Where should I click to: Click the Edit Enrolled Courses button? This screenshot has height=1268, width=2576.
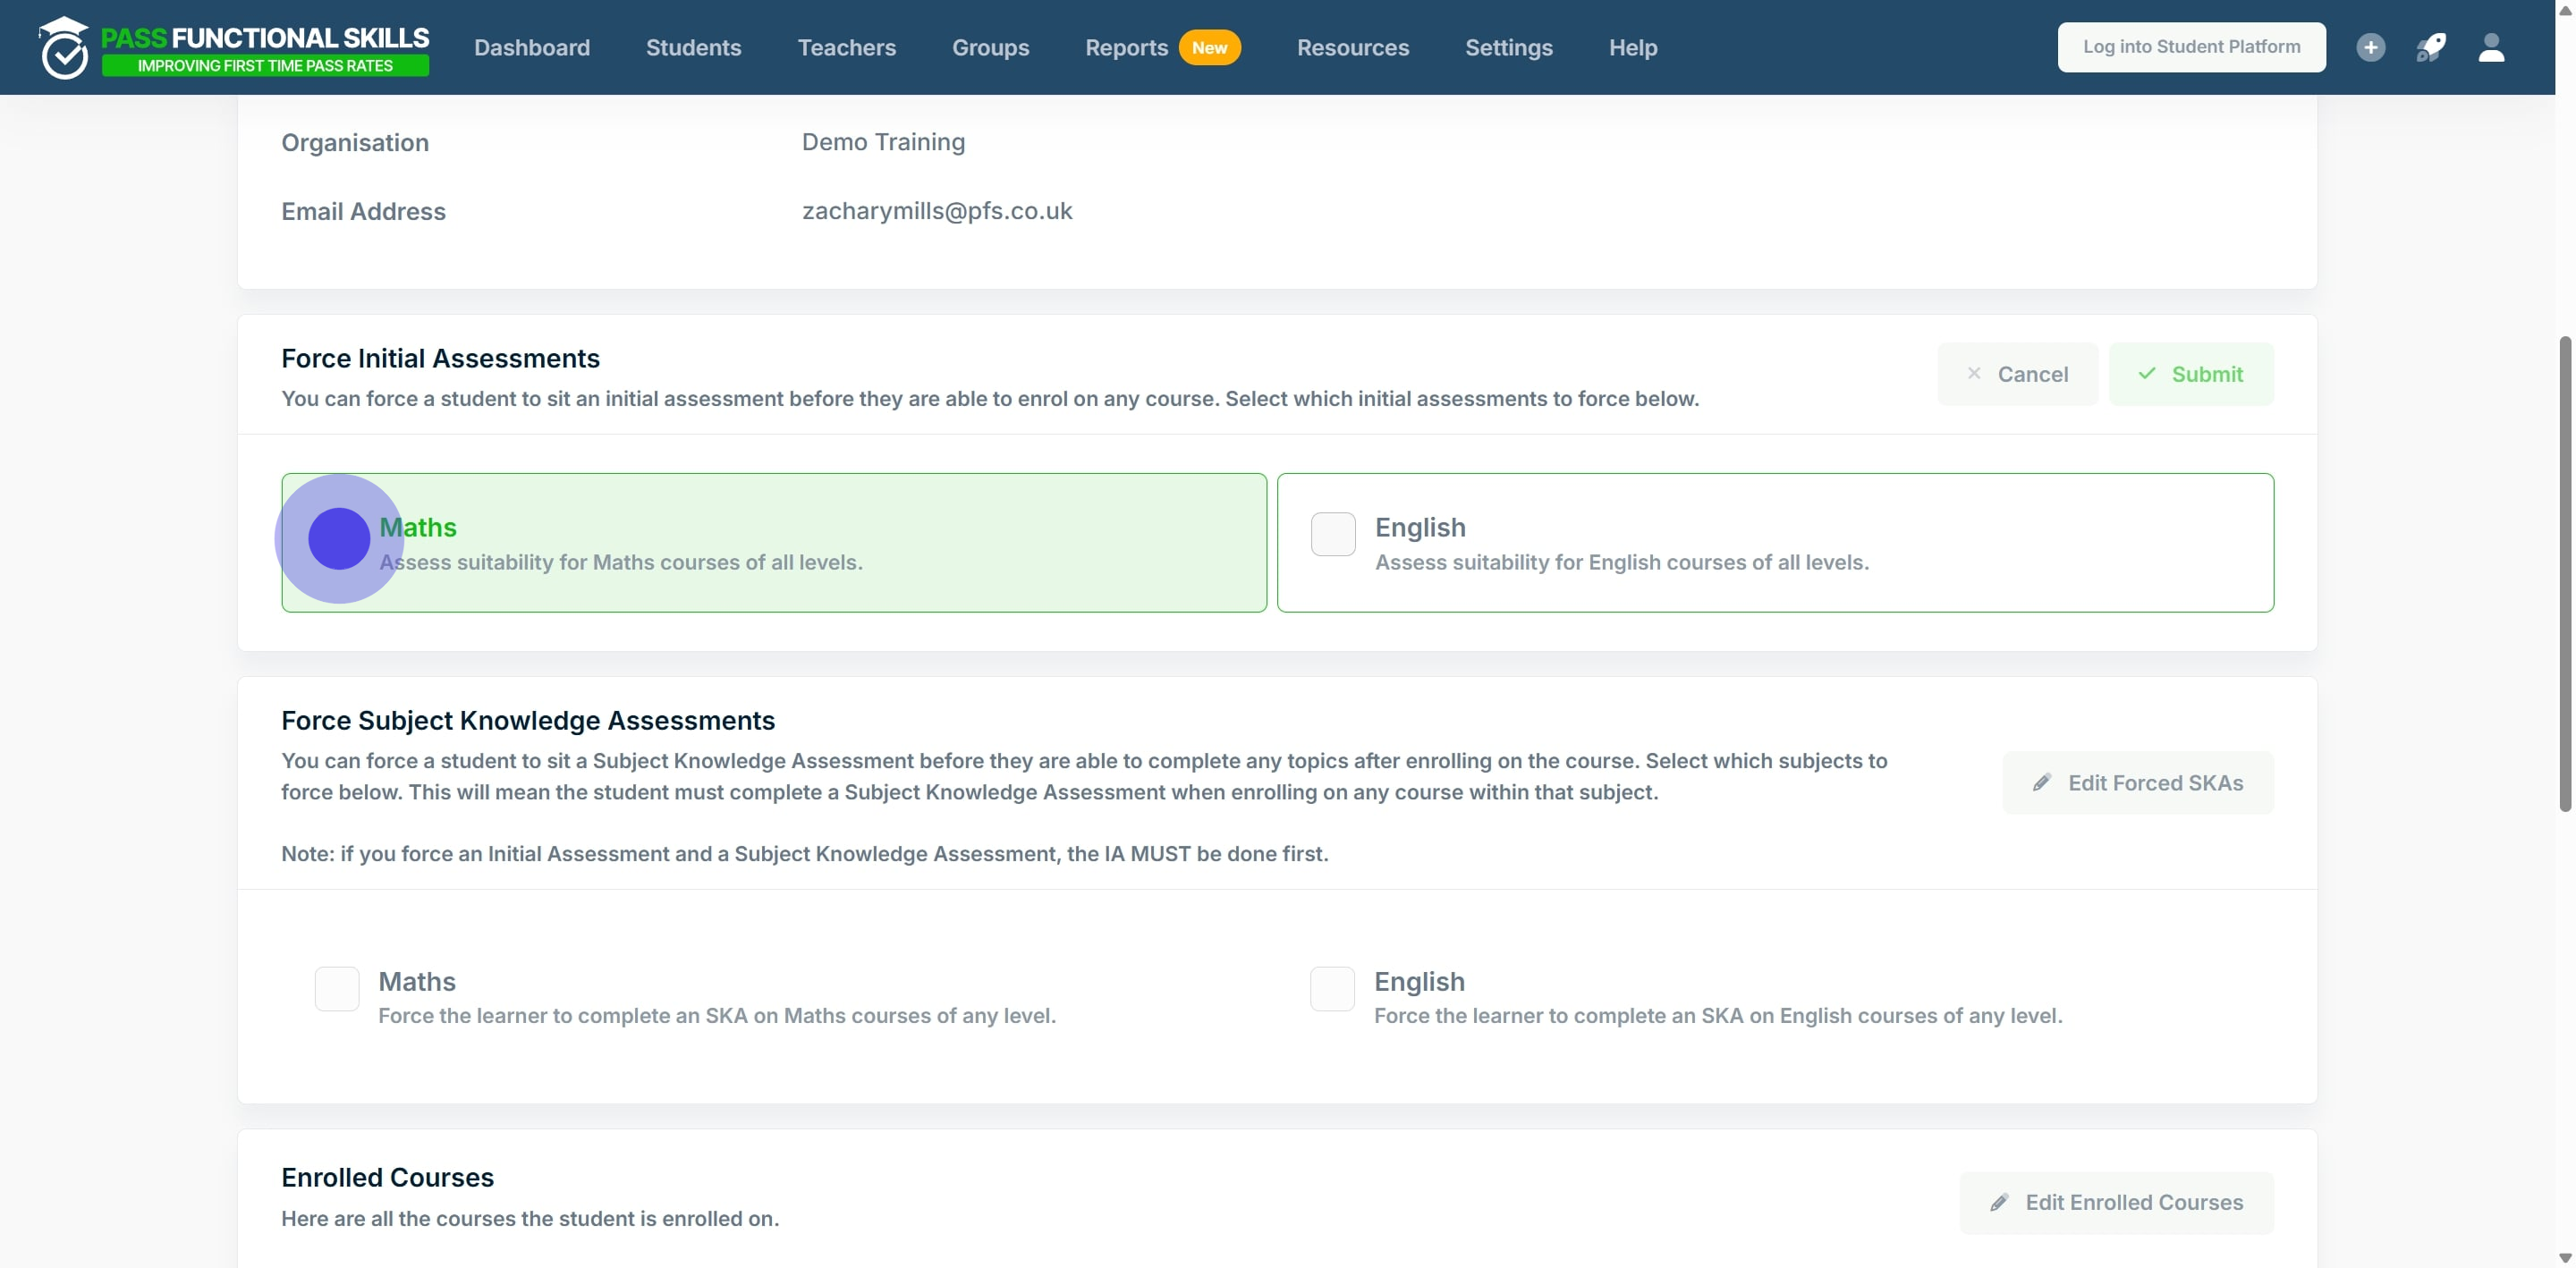pos(2116,1203)
